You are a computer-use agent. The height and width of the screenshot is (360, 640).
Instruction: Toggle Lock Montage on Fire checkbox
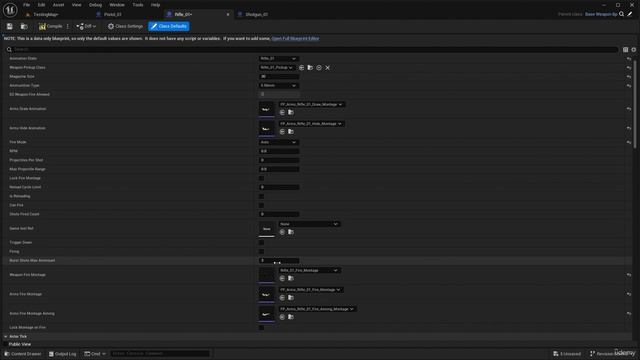pyautogui.click(x=261, y=328)
